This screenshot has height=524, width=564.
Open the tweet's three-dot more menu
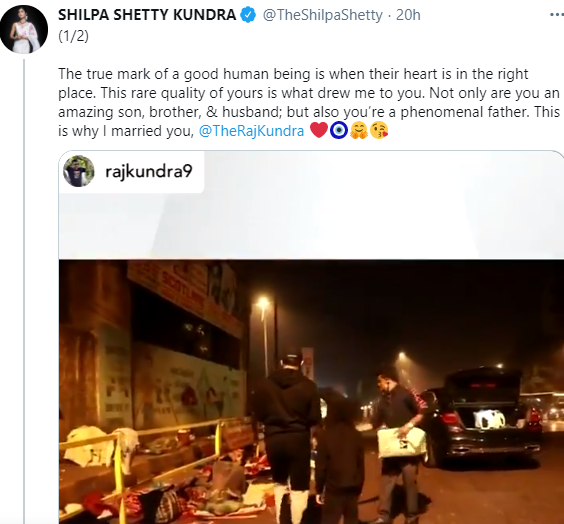[556, 15]
